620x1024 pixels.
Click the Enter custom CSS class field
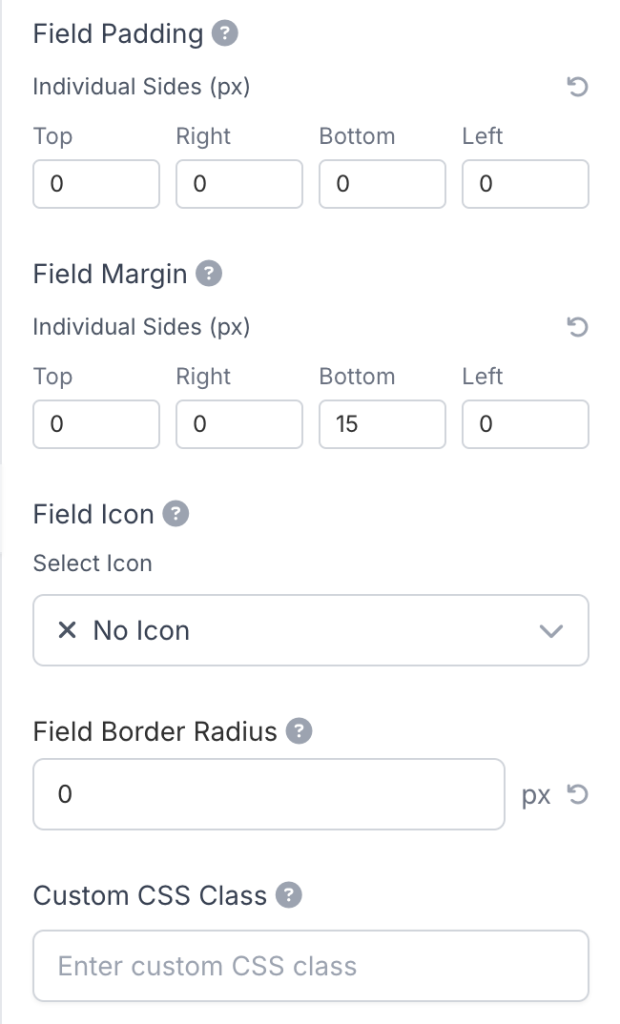[310, 966]
